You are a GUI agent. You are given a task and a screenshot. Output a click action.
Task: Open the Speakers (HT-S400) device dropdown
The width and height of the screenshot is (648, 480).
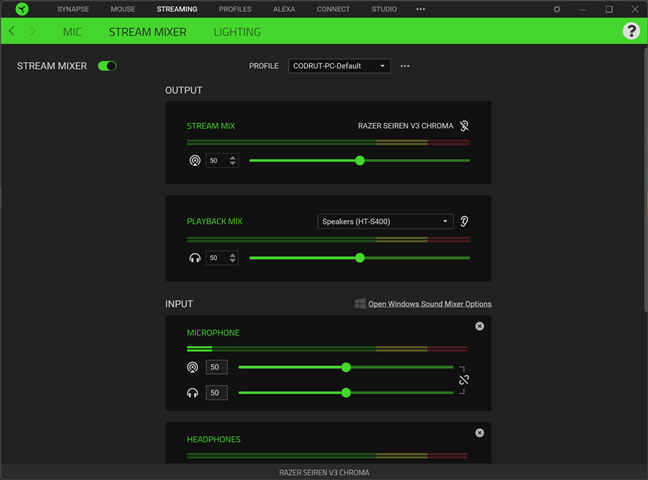click(385, 222)
